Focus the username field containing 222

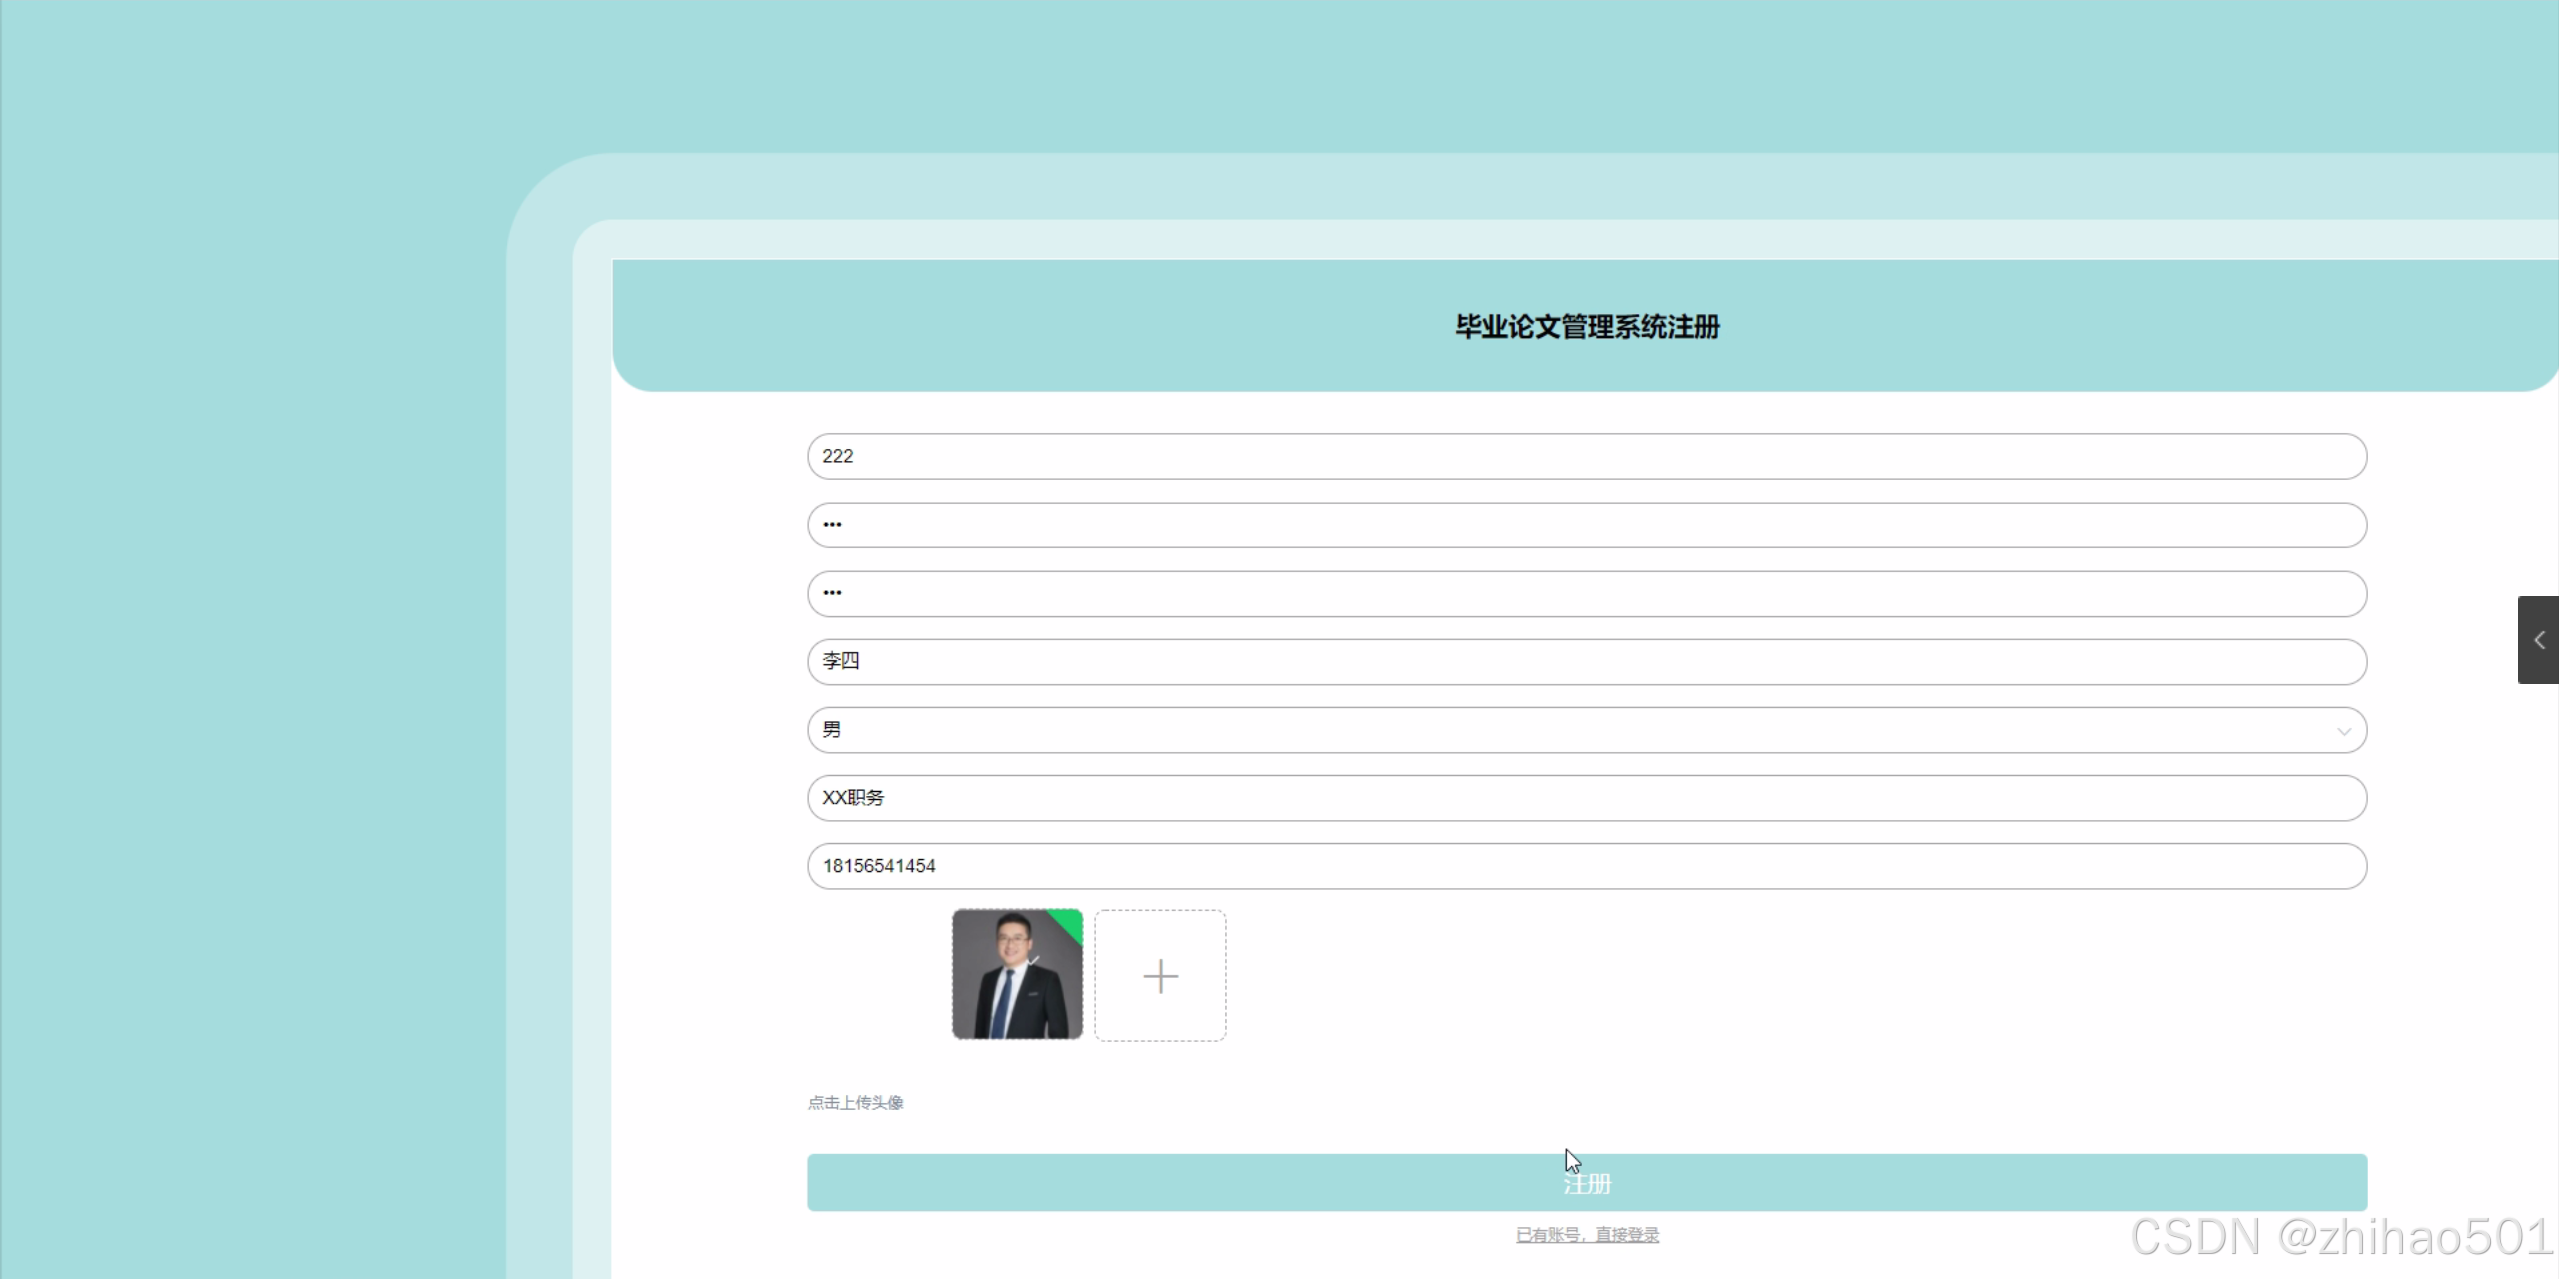click(x=1586, y=456)
